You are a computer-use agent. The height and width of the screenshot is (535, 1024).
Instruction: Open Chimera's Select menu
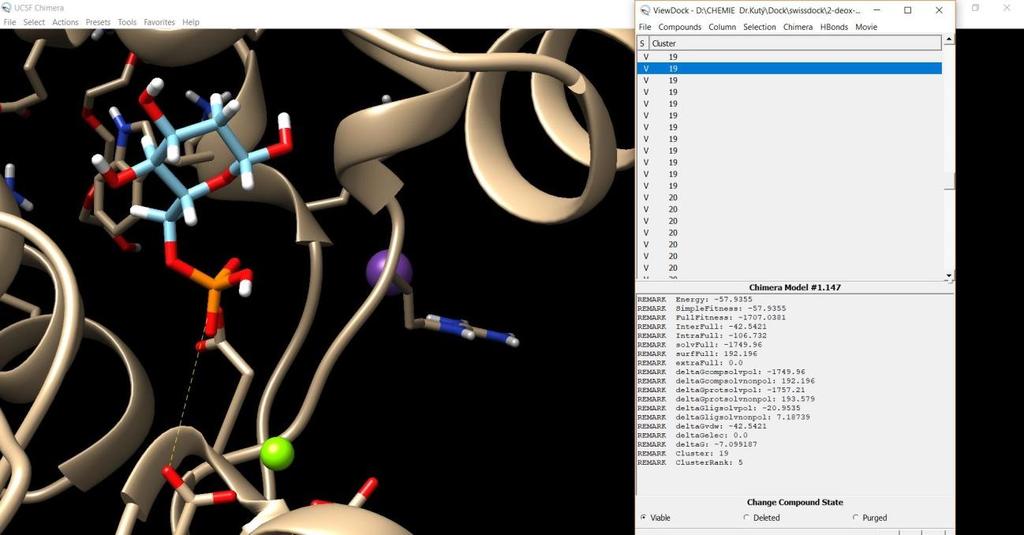[34, 22]
